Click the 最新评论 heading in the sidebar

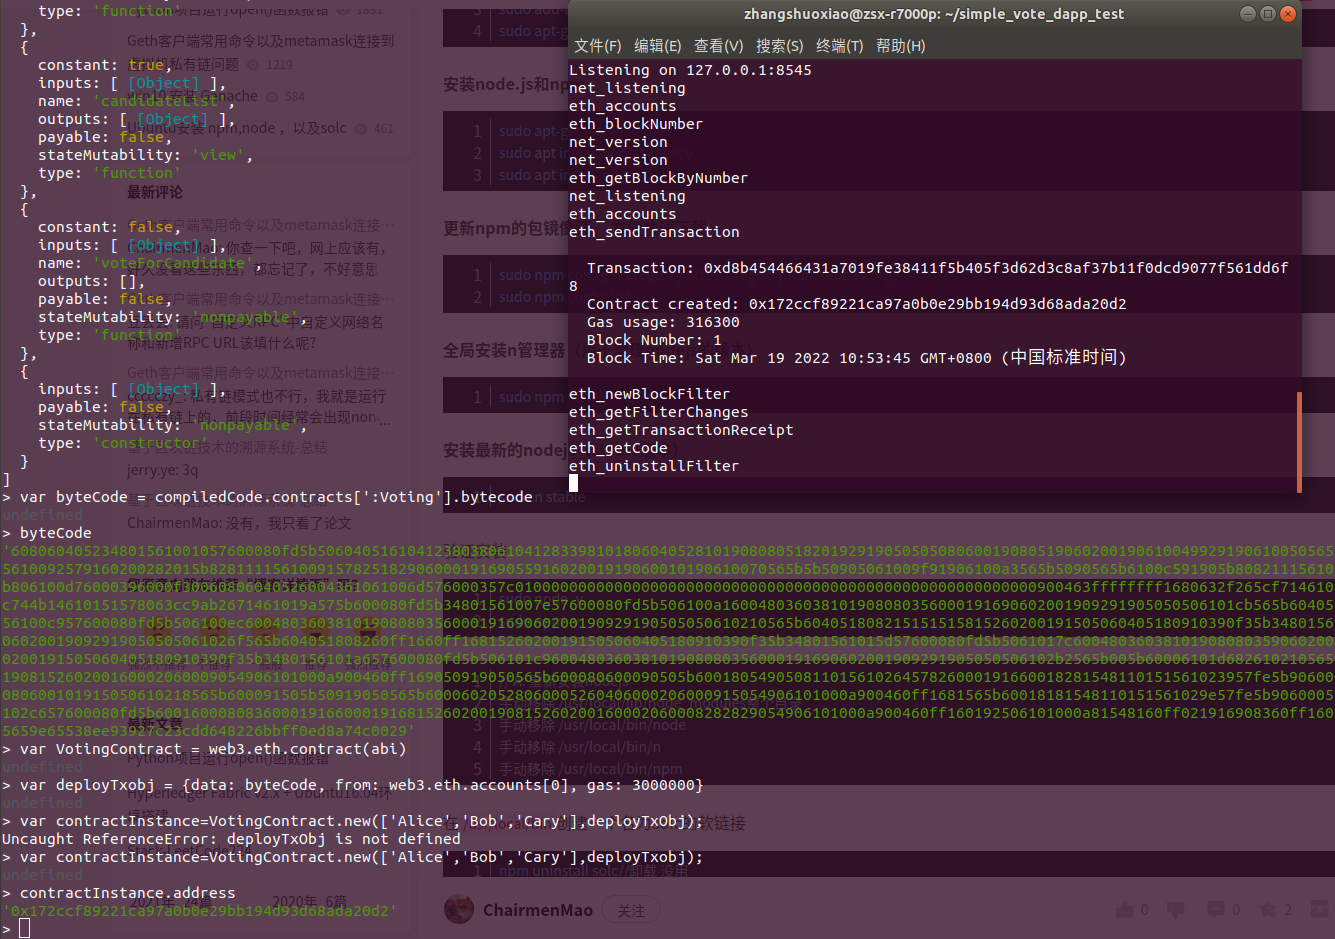155,191
